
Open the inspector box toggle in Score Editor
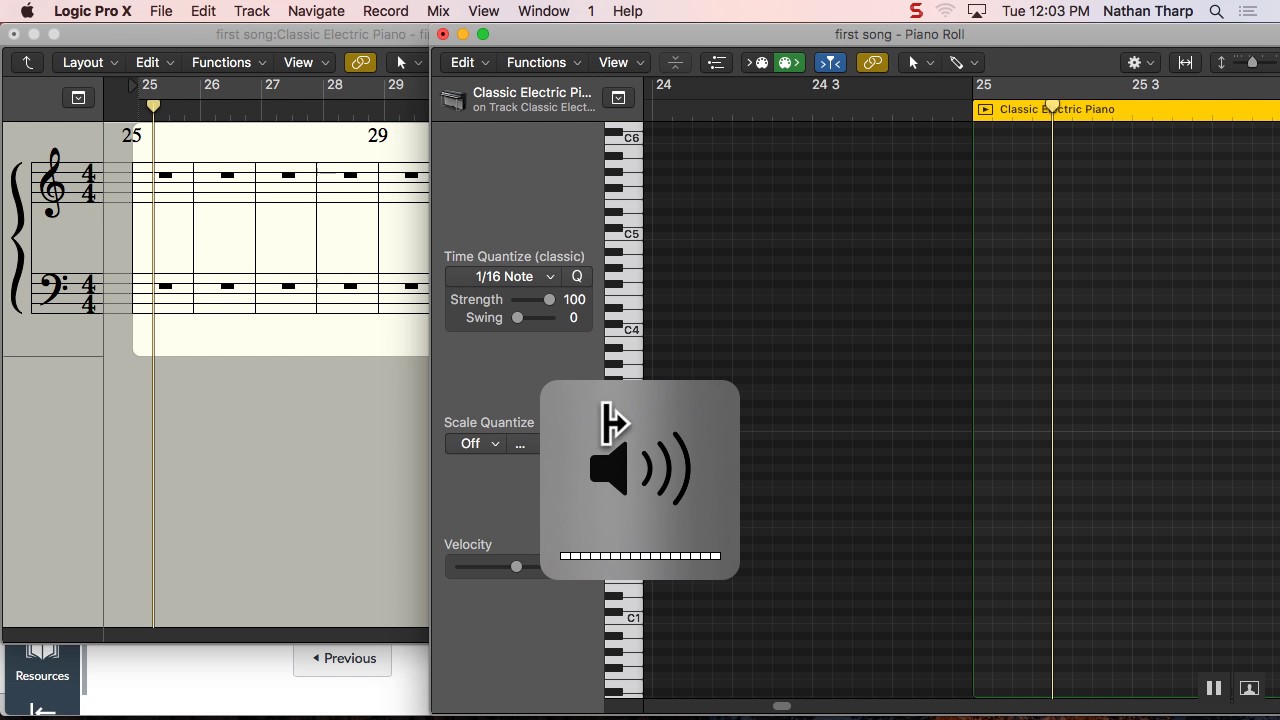point(78,97)
